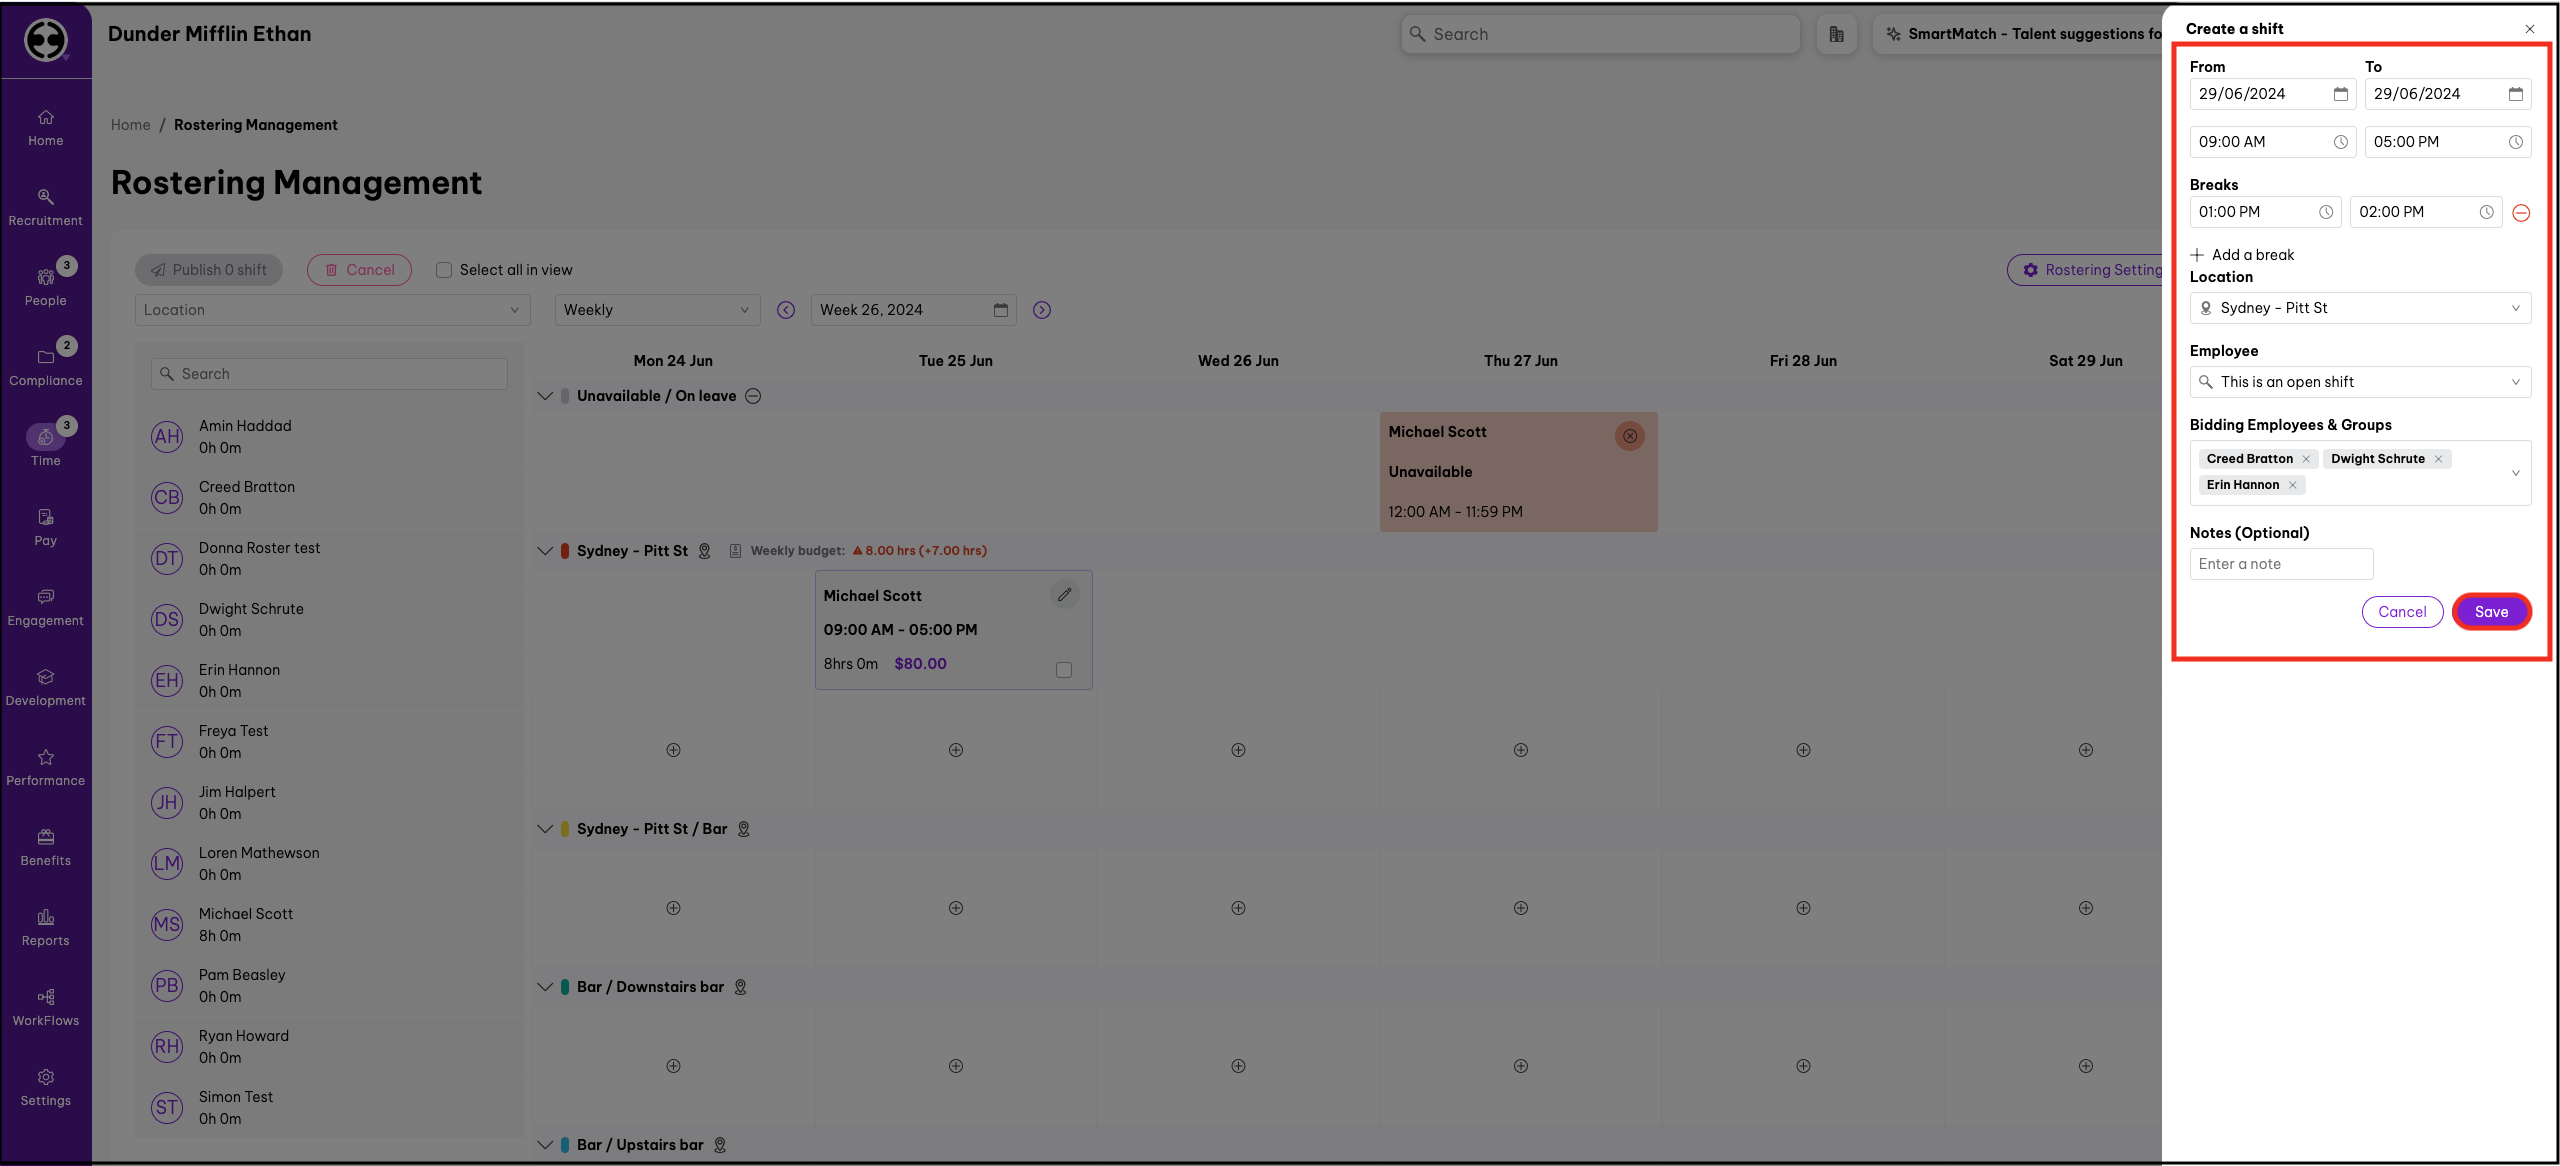Open the Recruitment sidebar section
This screenshot has width=2560, height=1166.
pyautogui.click(x=45, y=206)
